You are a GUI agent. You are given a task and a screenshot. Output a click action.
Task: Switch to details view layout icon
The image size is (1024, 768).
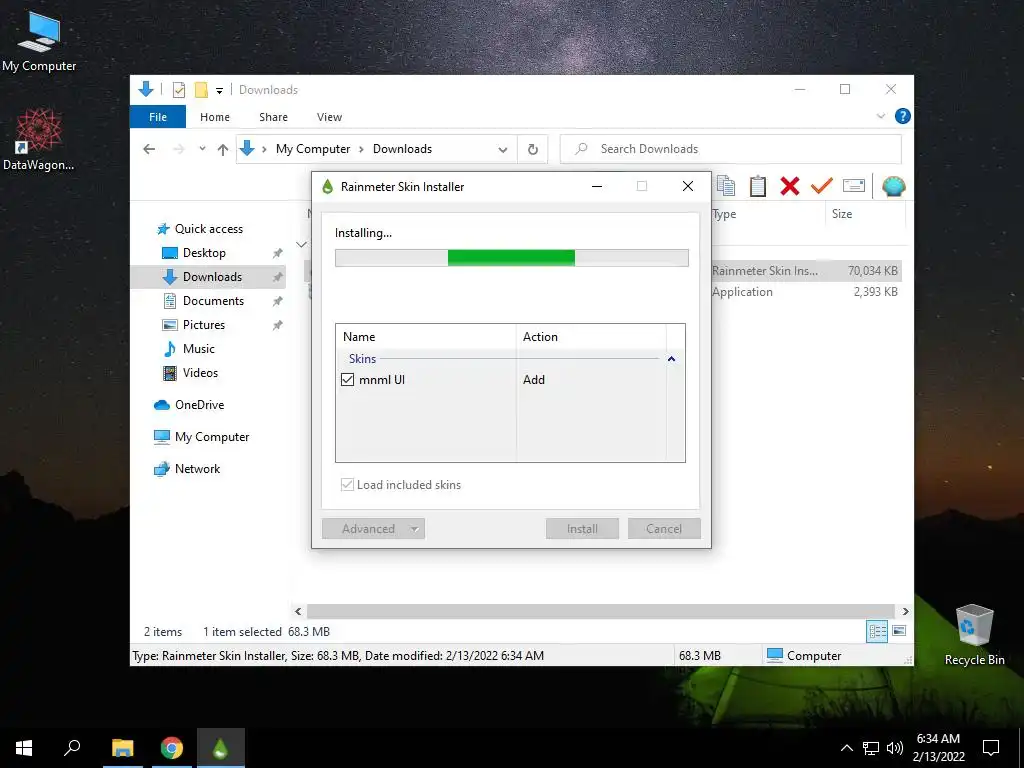[x=877, y=631]
